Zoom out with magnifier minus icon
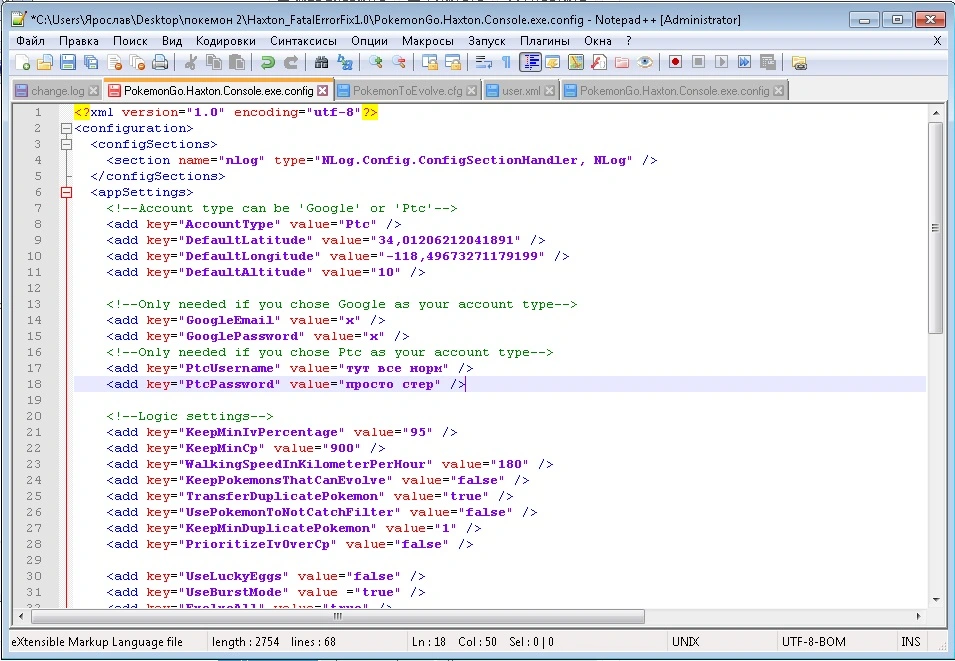The width and height of the screenshot is (955, 661). pos(398,62)
